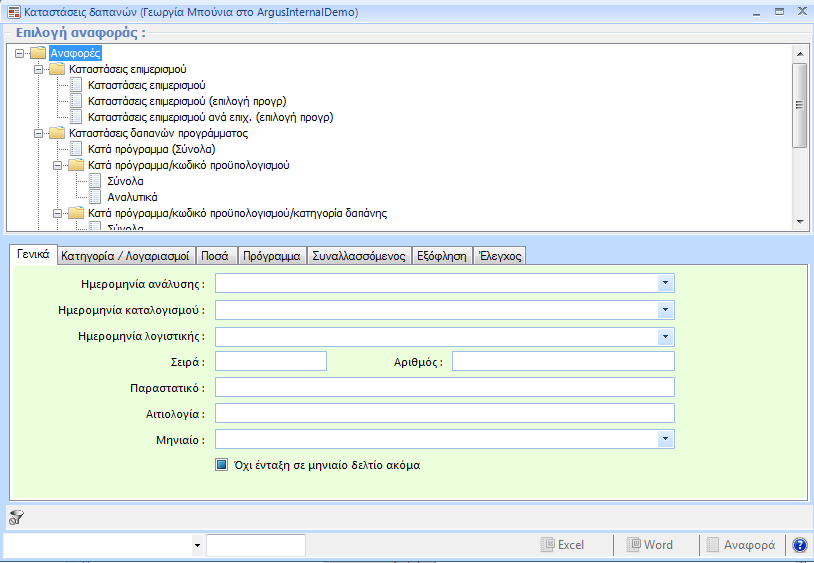Open the Μηνιαίο dropdown list

click(665, 439)
